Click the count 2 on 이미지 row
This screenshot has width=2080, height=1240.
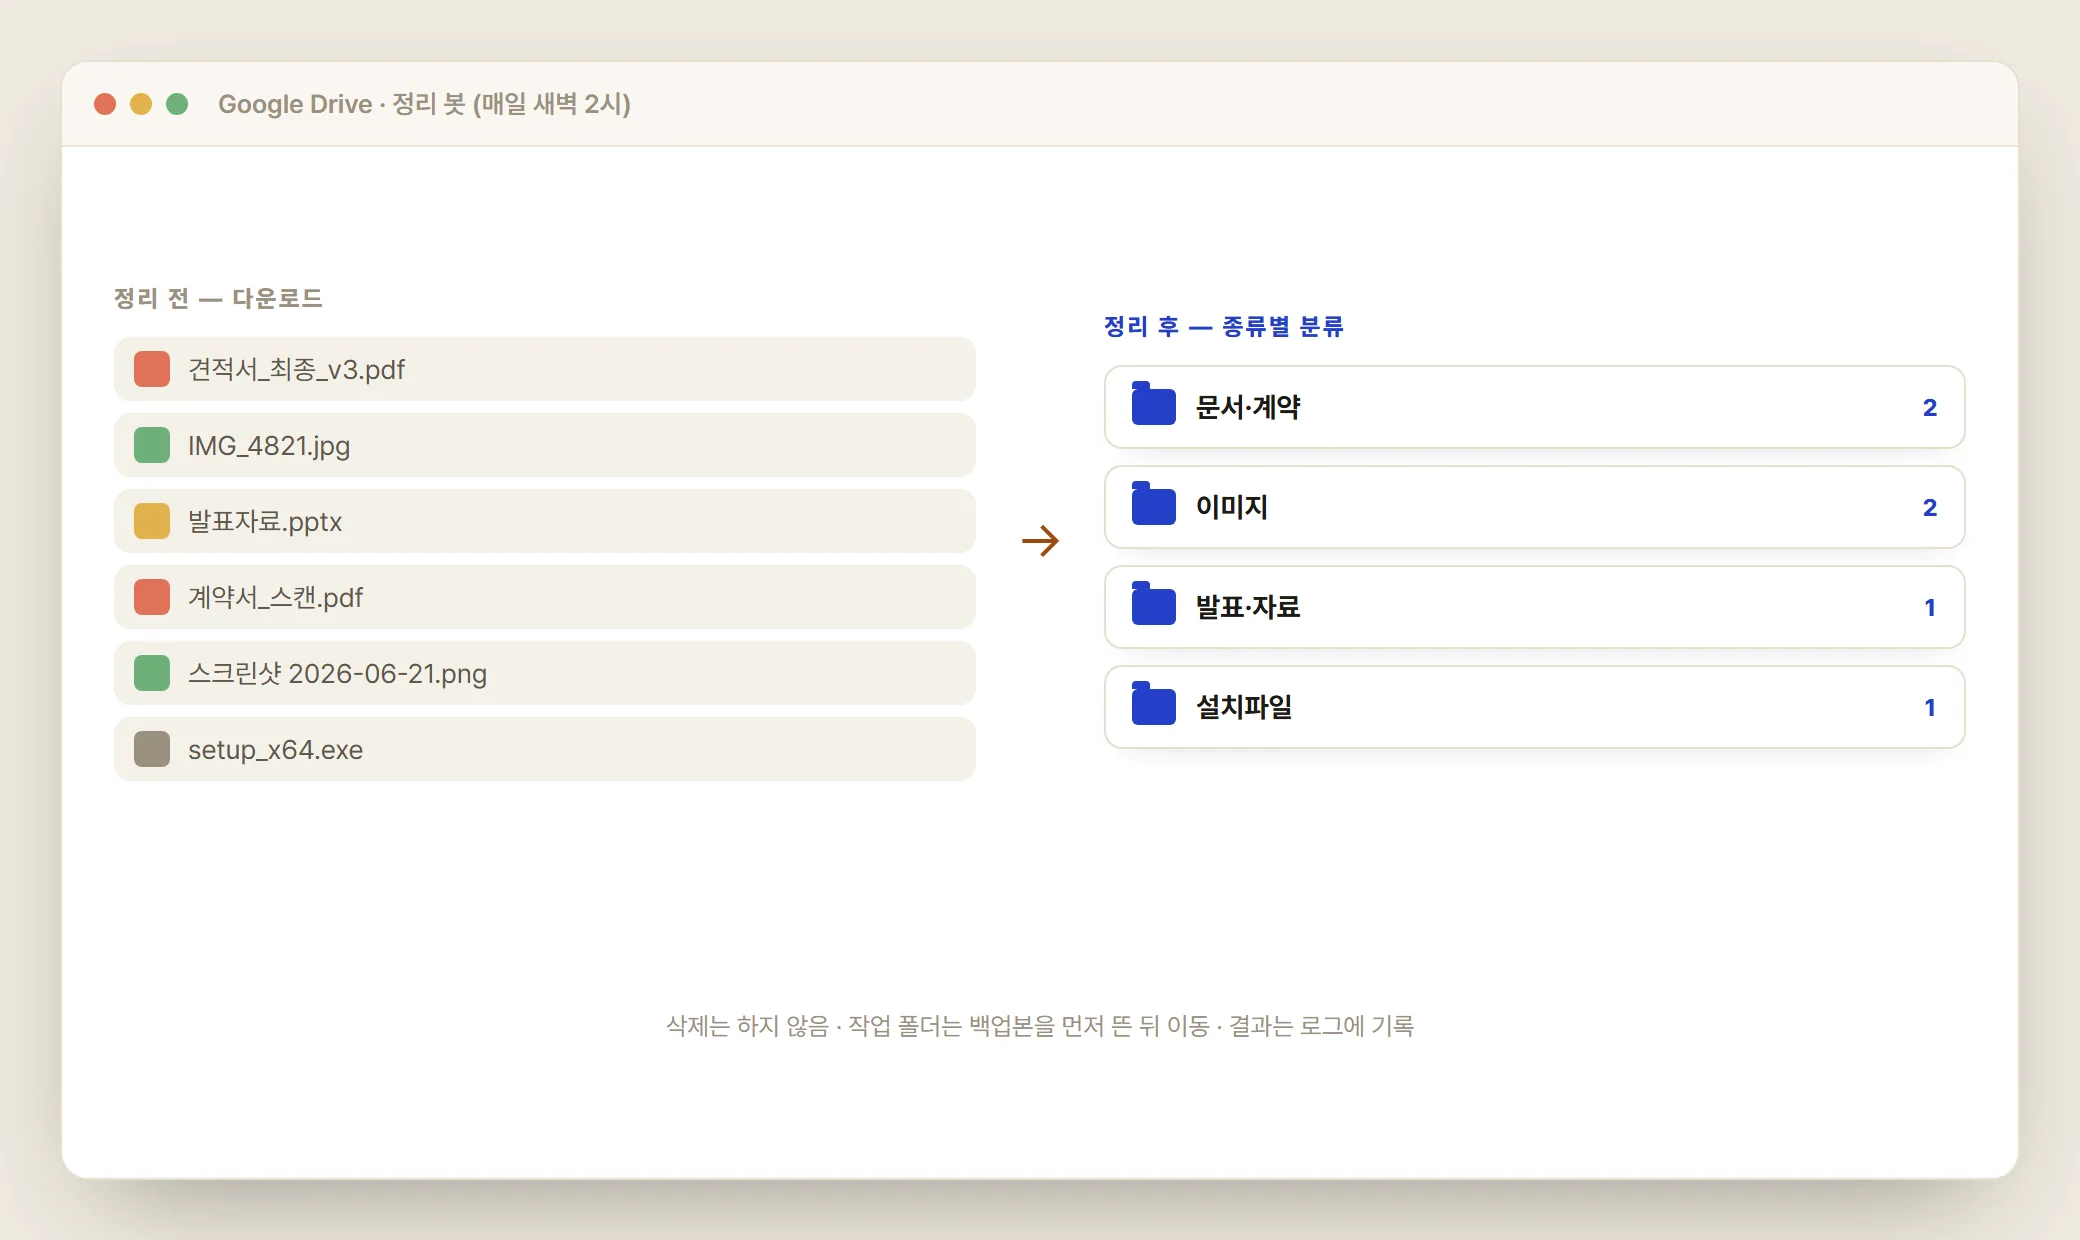click(x=1930, y=507)
